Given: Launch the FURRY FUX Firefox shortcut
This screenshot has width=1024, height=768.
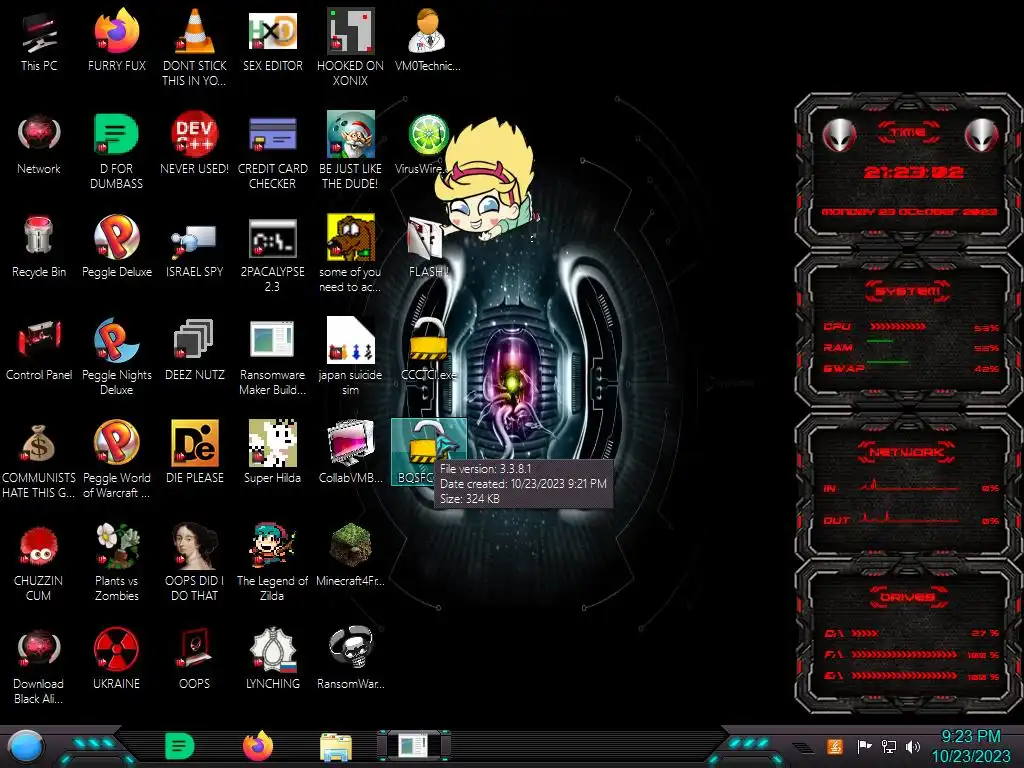Looking at the screenshot, I should click(x=116, y=40).
